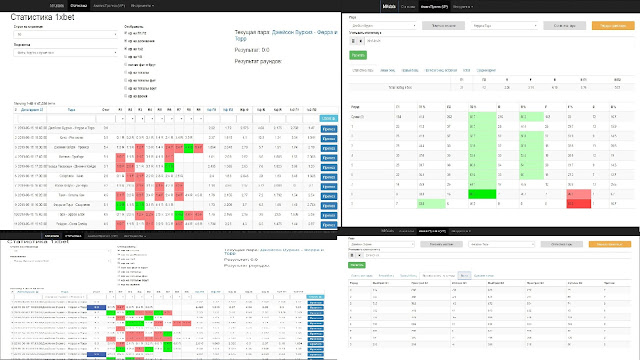Open calendar icon in top-right analysis panel
640x360 pixels.
pos(353,41)
